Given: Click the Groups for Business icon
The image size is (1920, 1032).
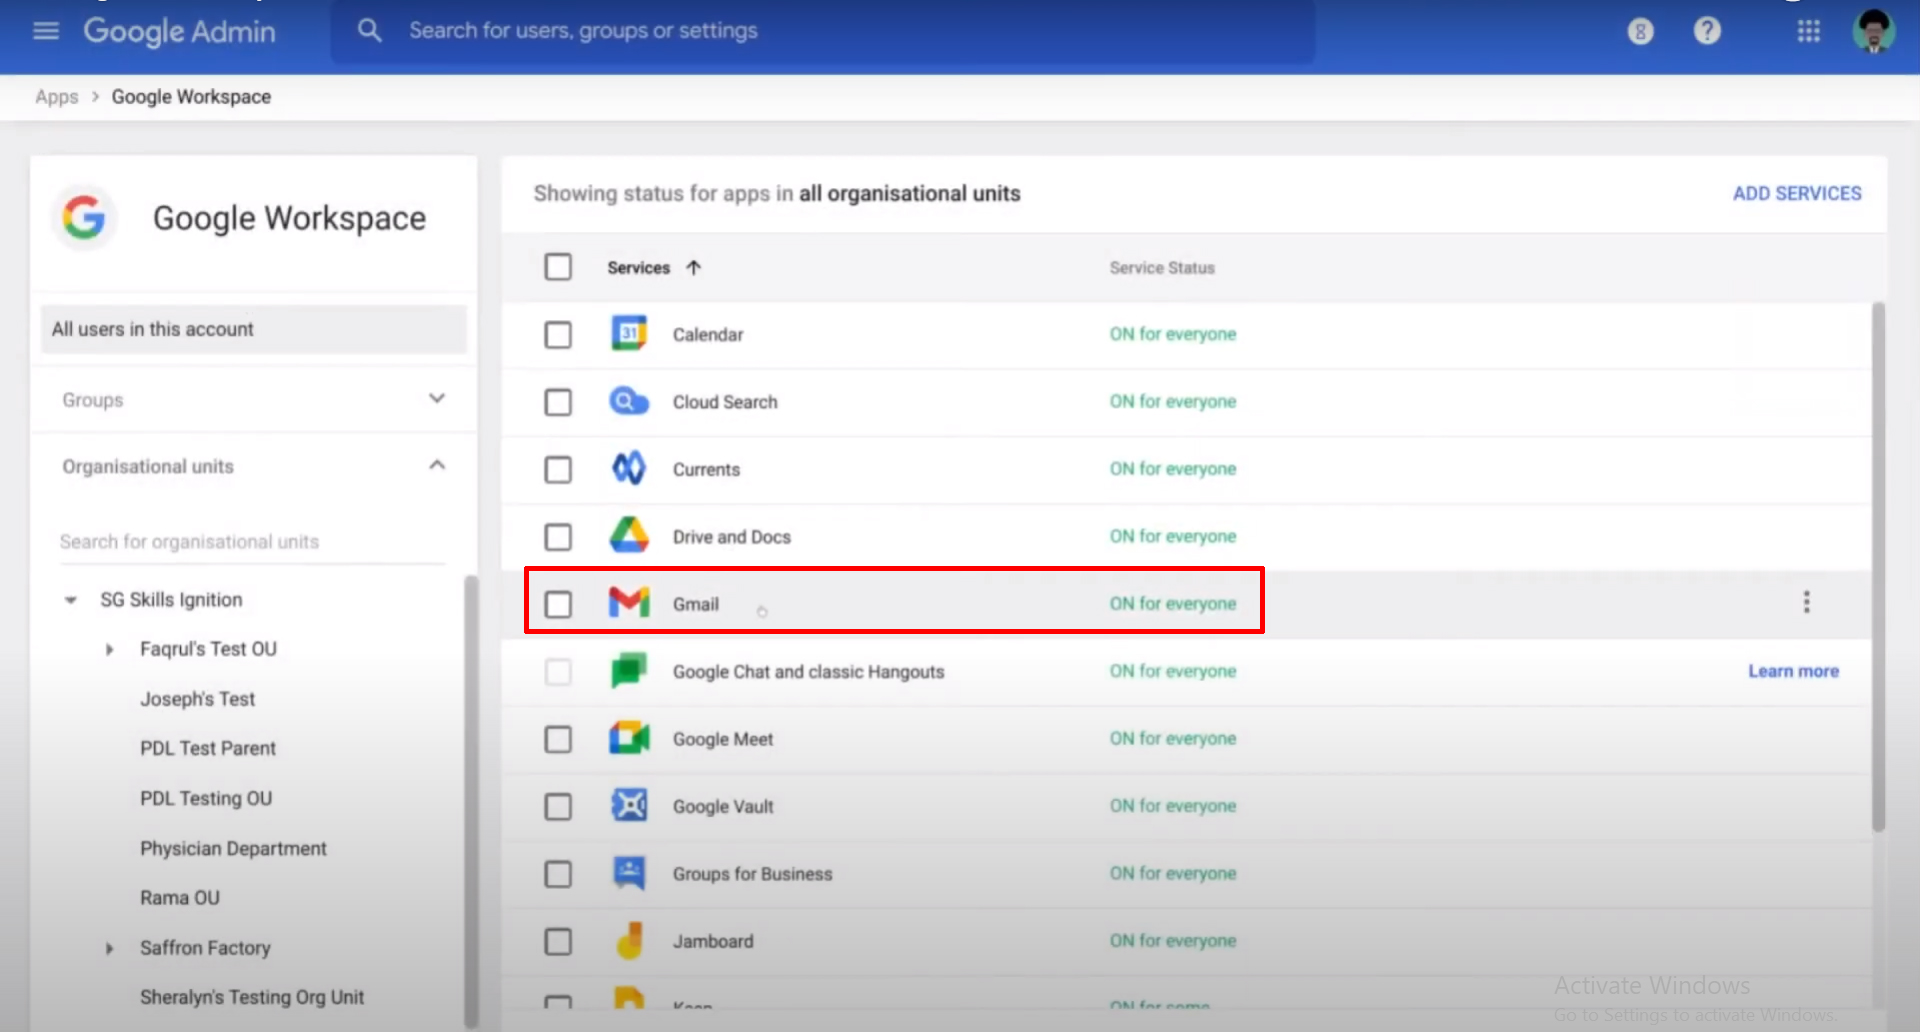Looking at the screenshot, I should point(629,873).
